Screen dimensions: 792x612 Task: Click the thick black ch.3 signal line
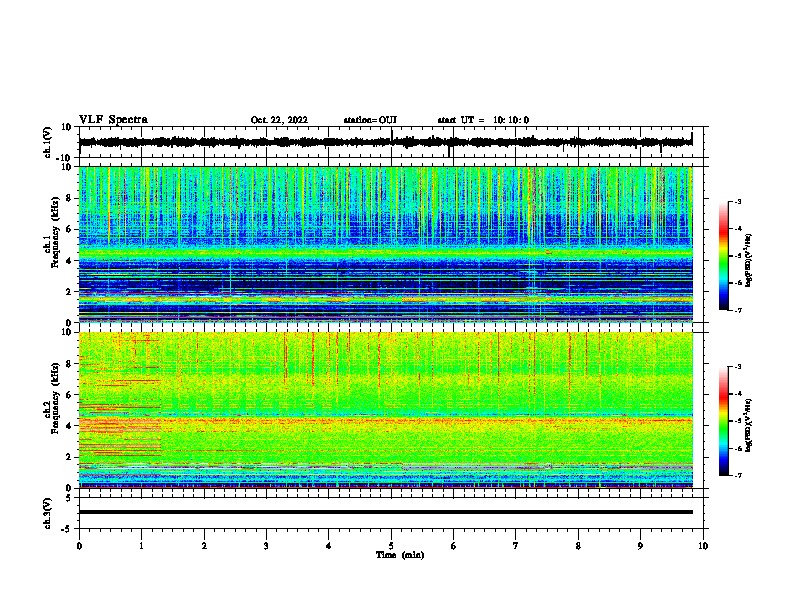(x=386, y=512)
